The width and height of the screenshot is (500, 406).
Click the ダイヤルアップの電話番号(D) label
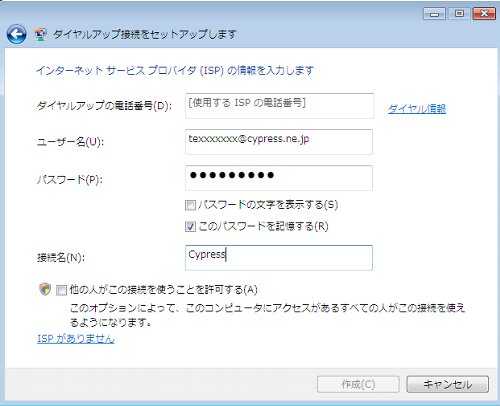point(104,106)
